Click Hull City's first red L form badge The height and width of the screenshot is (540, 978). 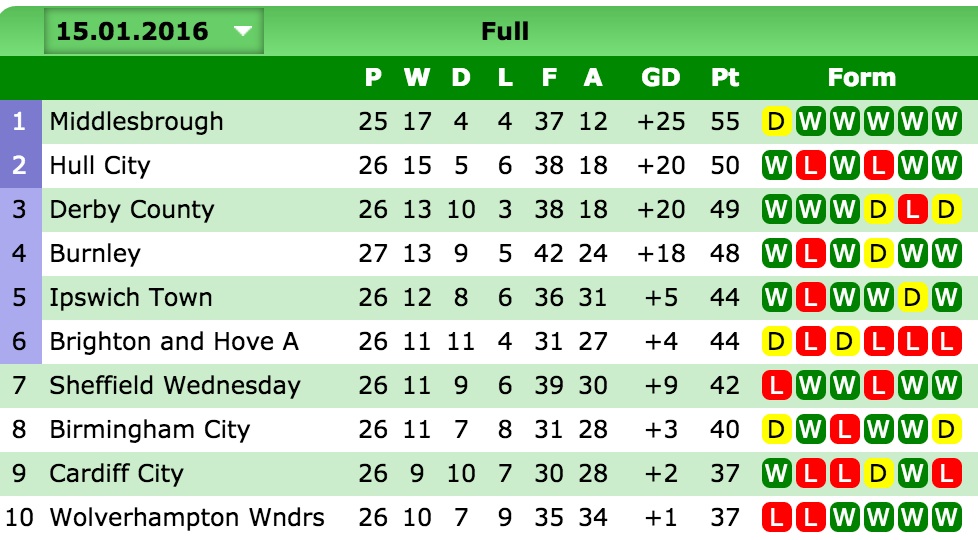[x=810, y=166]
